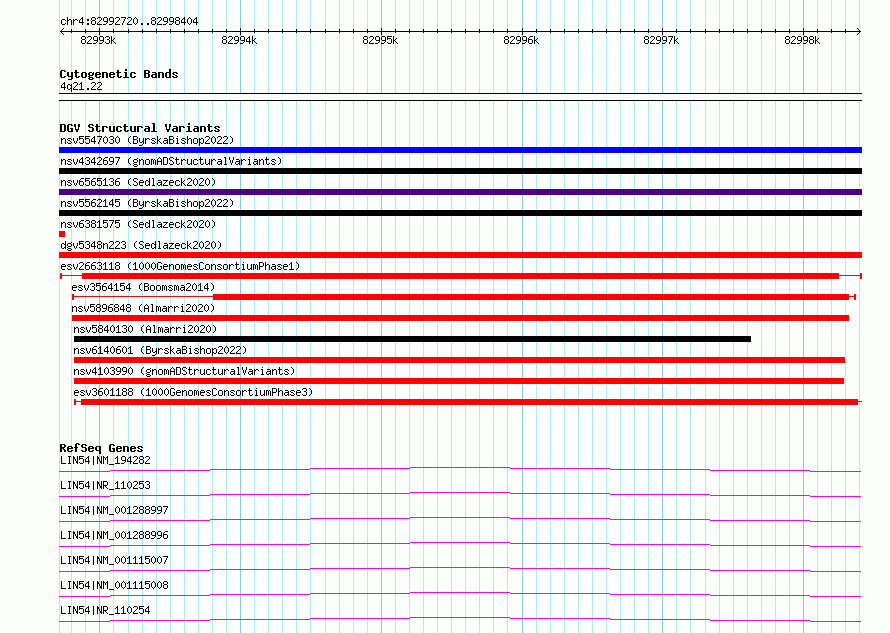The height and width of the screenshot is (633, 890).
Task: Open the LIN54|NM_001115007 transcript label
Action: 114,560
